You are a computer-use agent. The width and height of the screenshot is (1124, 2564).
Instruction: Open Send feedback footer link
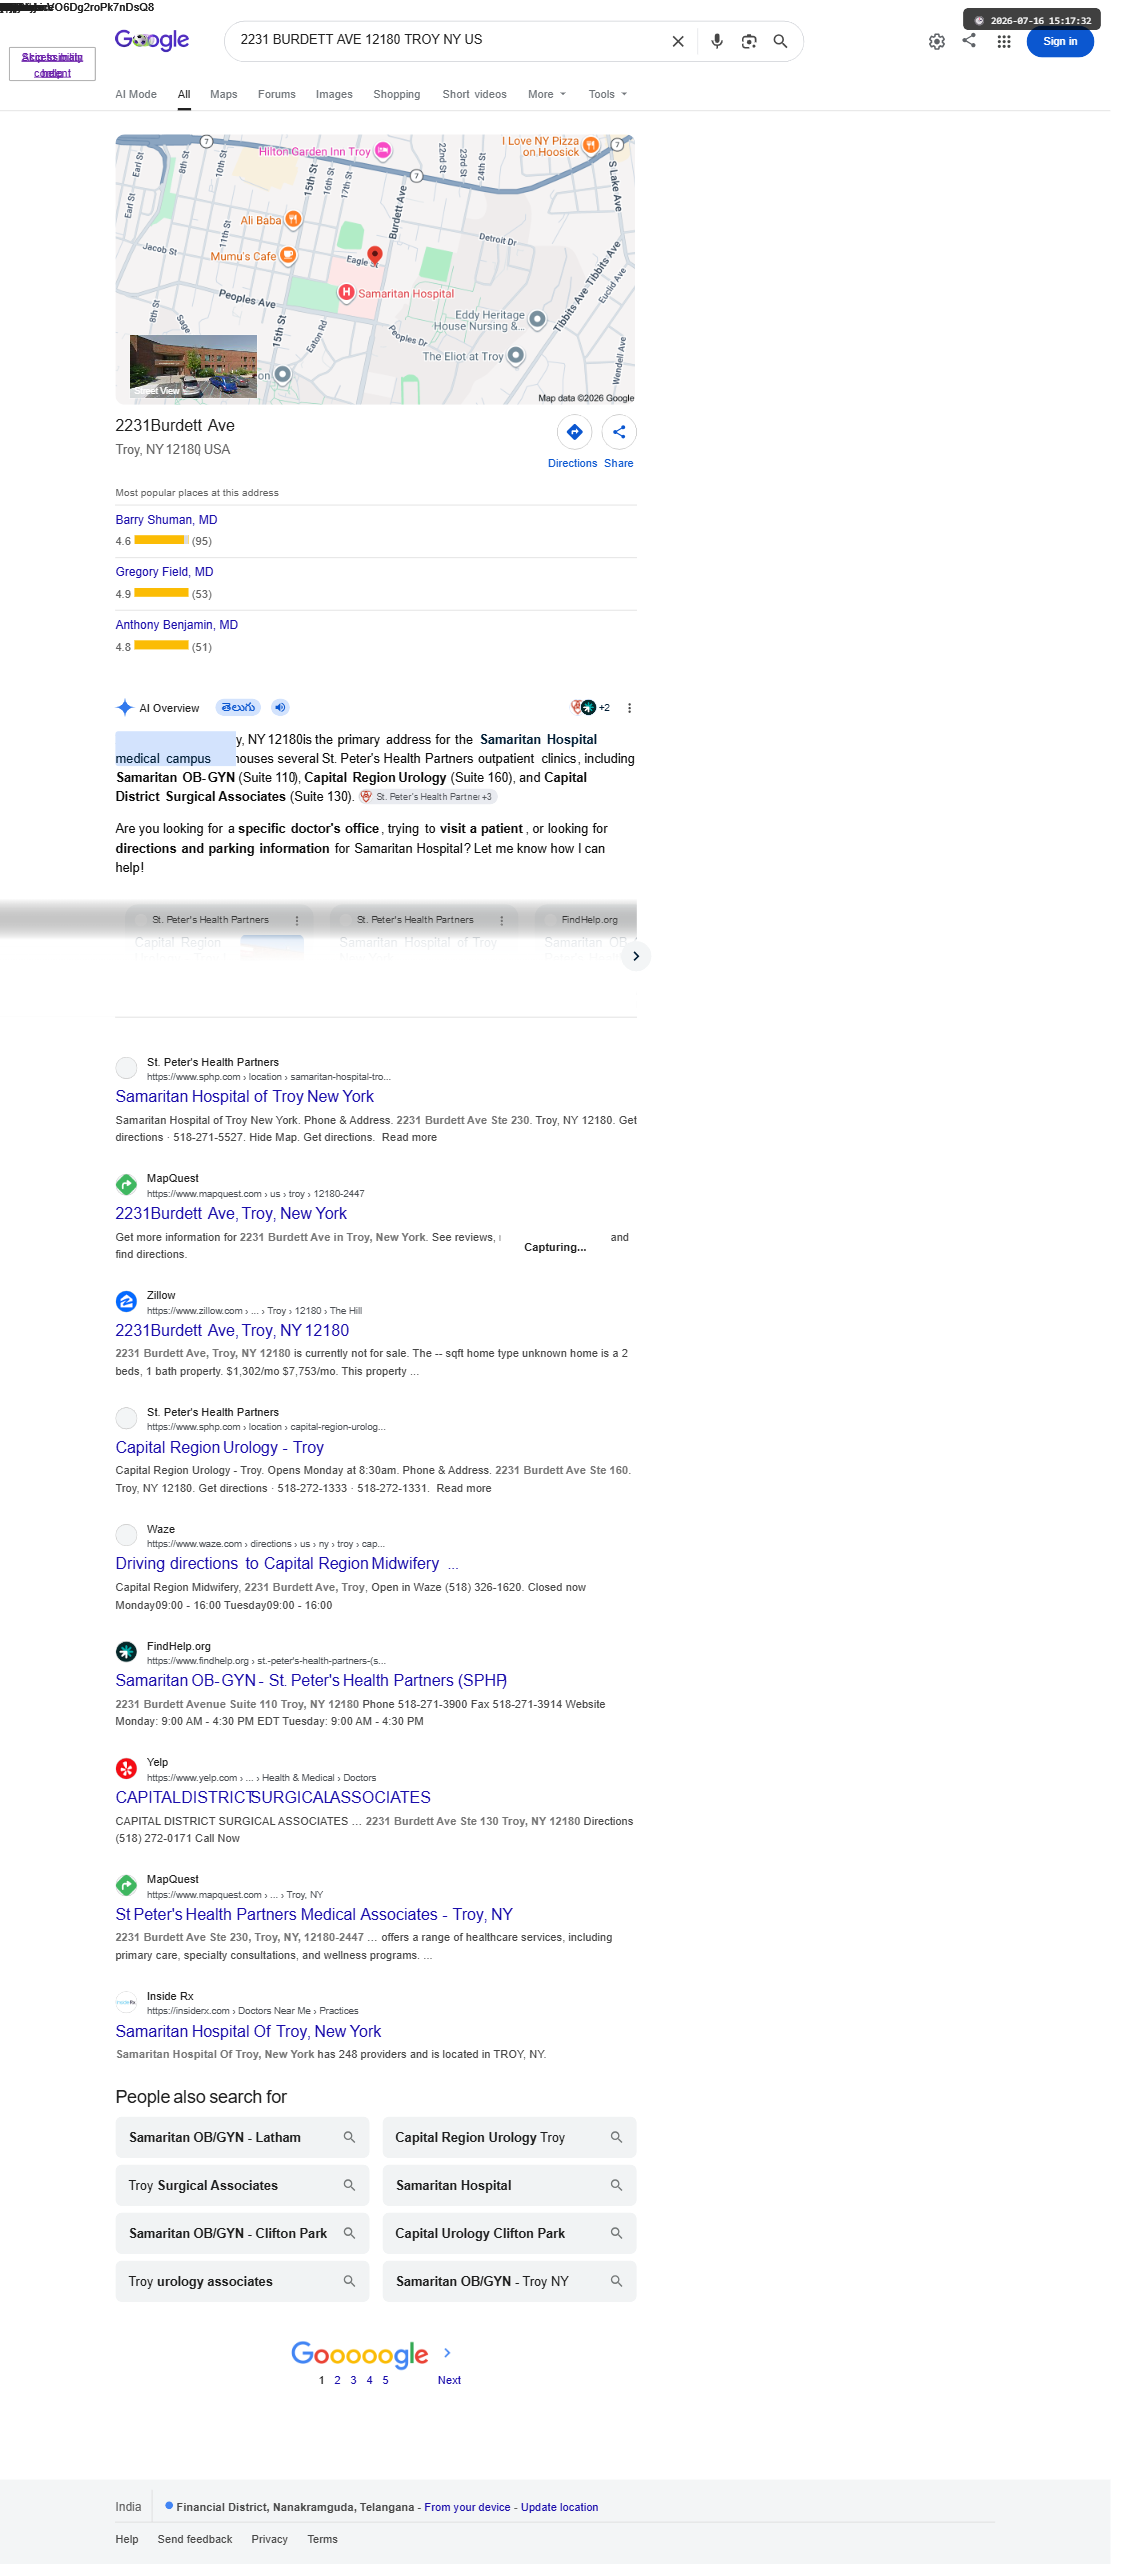(195, 2539)
